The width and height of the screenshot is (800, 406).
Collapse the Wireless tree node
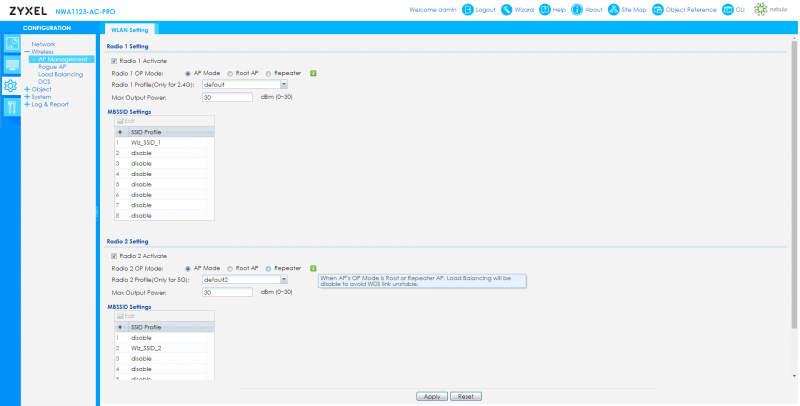[x=27, y=52]
